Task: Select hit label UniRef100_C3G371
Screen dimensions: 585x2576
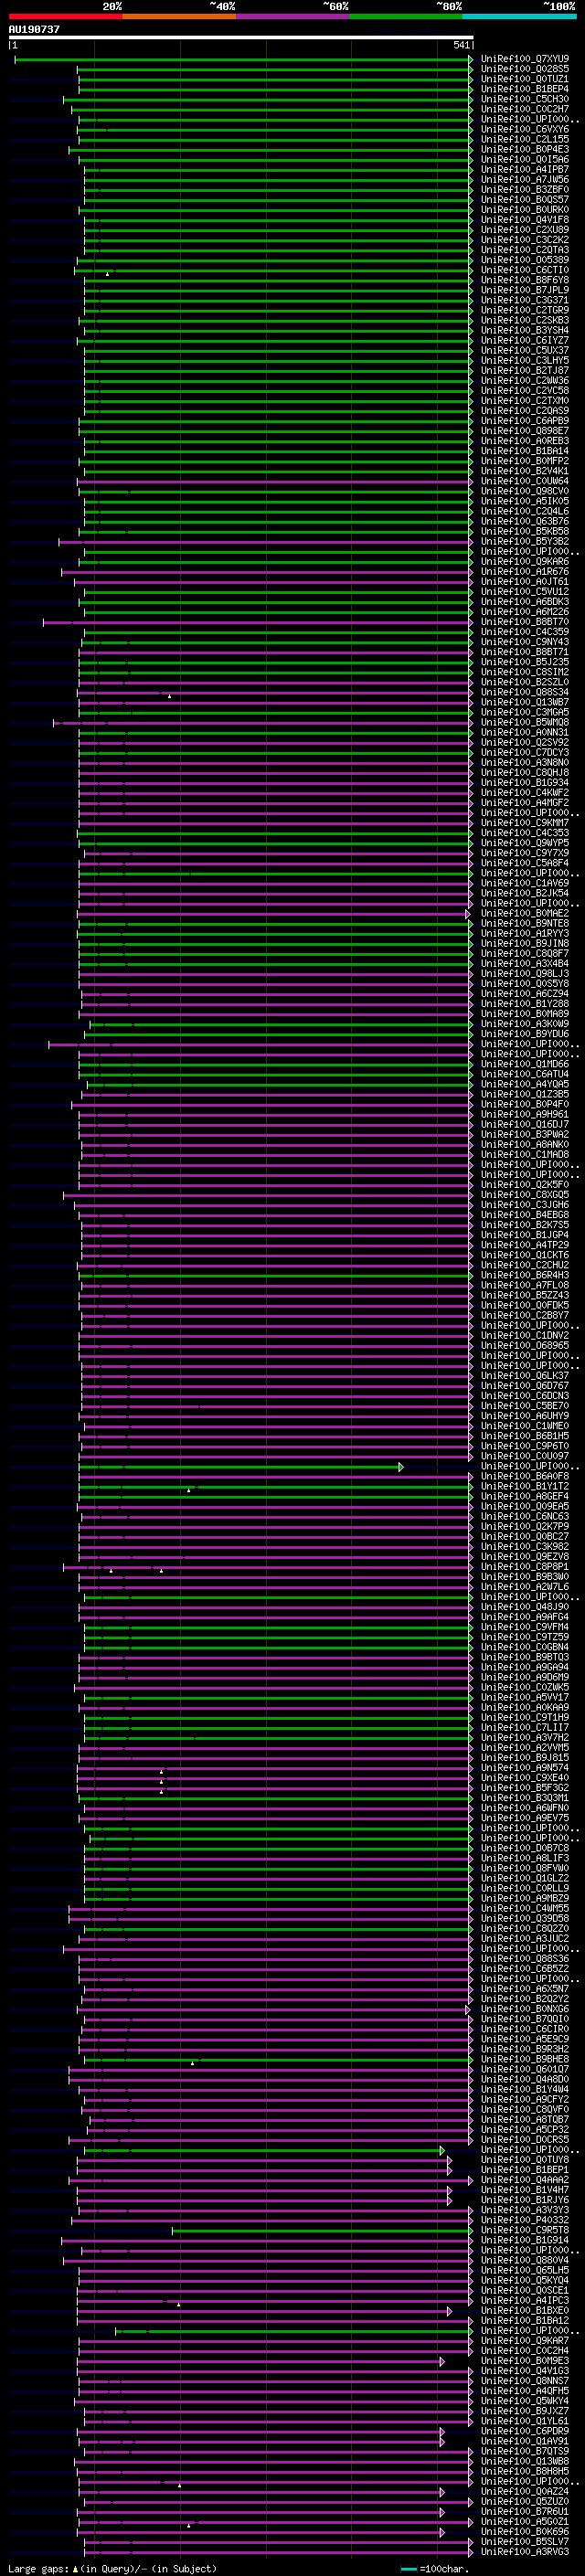Action: click(x=525, y=300)
